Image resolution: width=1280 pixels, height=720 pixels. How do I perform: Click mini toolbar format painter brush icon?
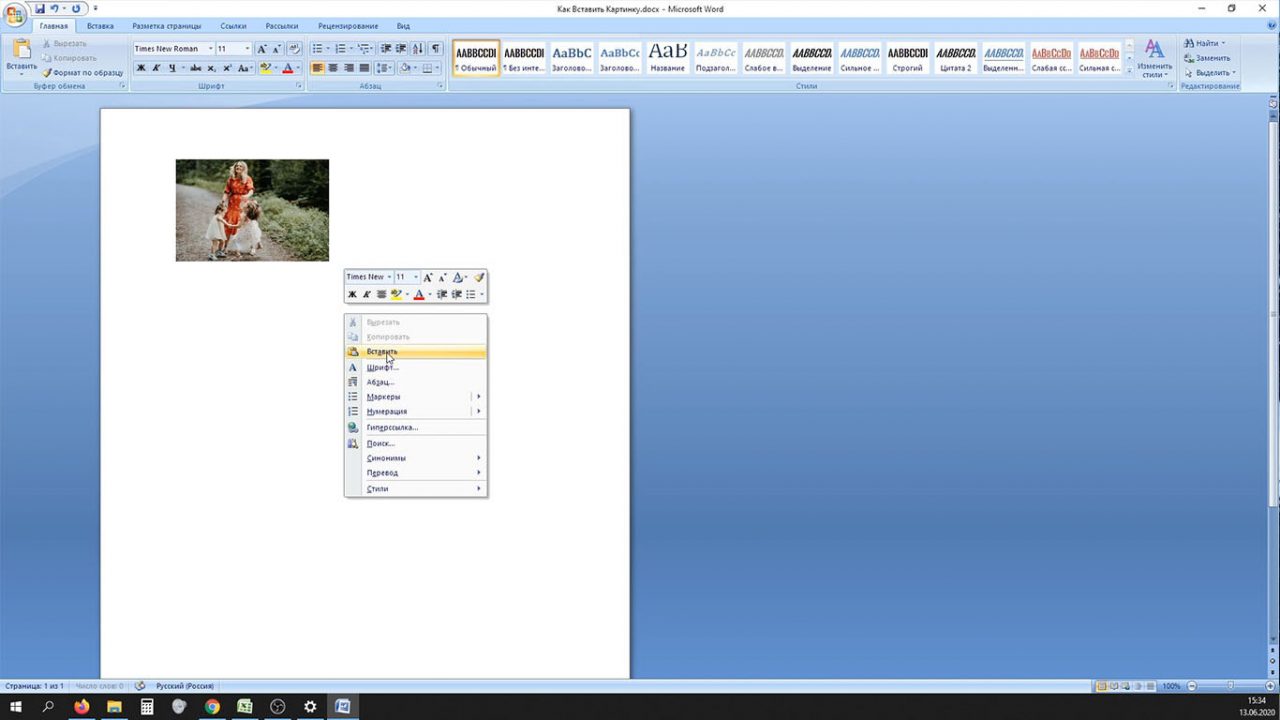pos(479,277)
